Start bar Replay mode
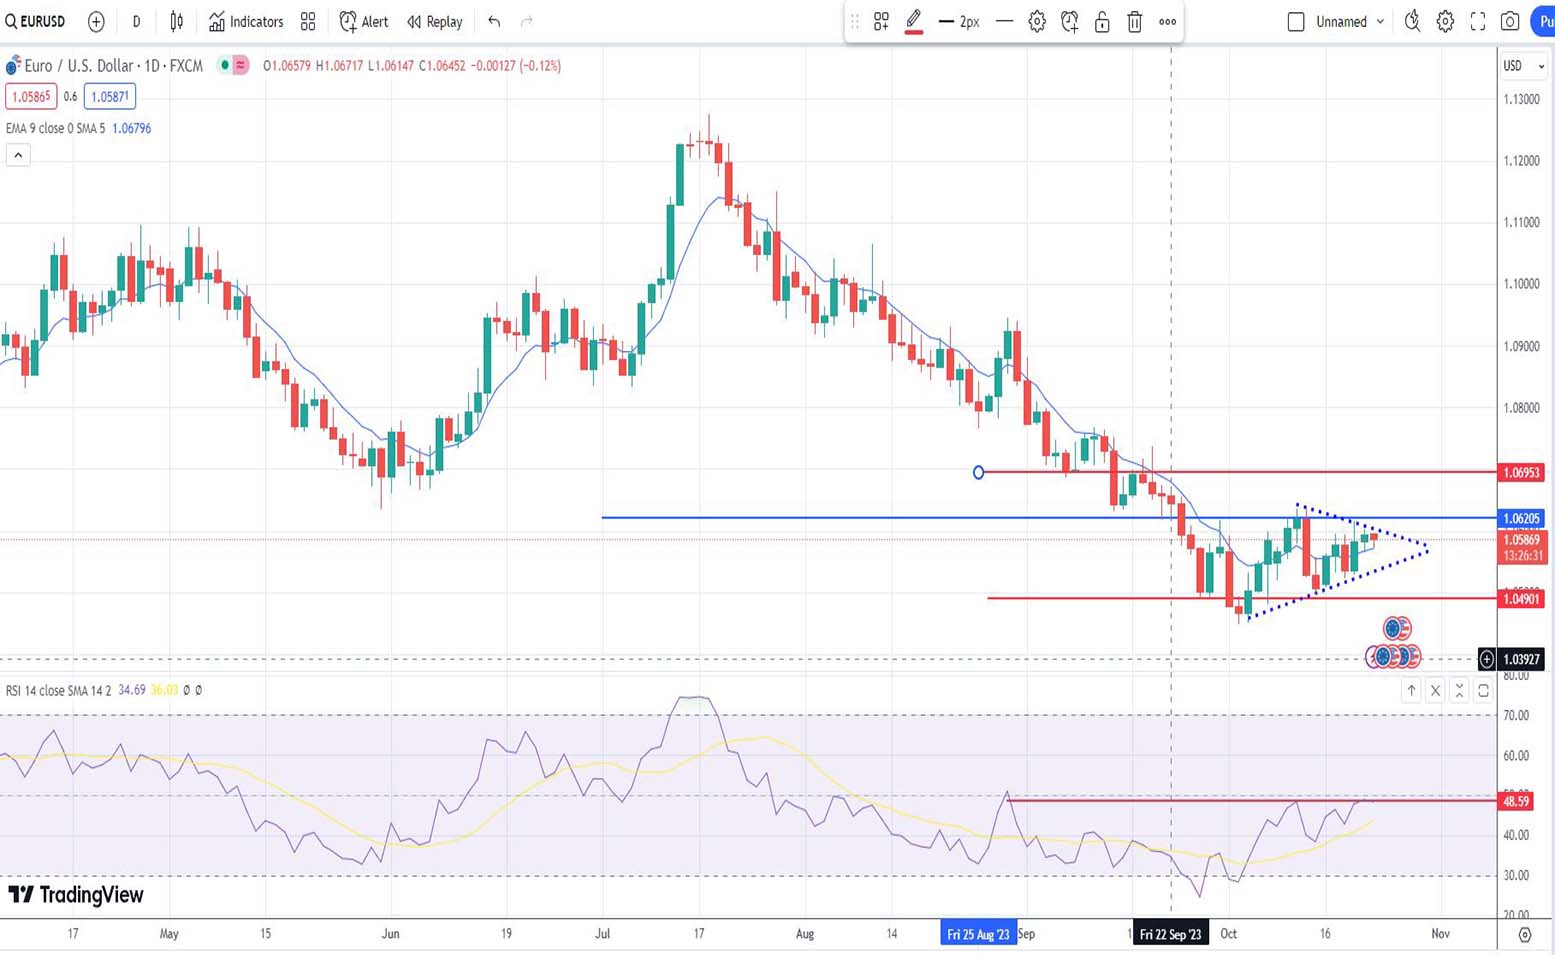The image size is (1555, 955). tap(435, 21)
